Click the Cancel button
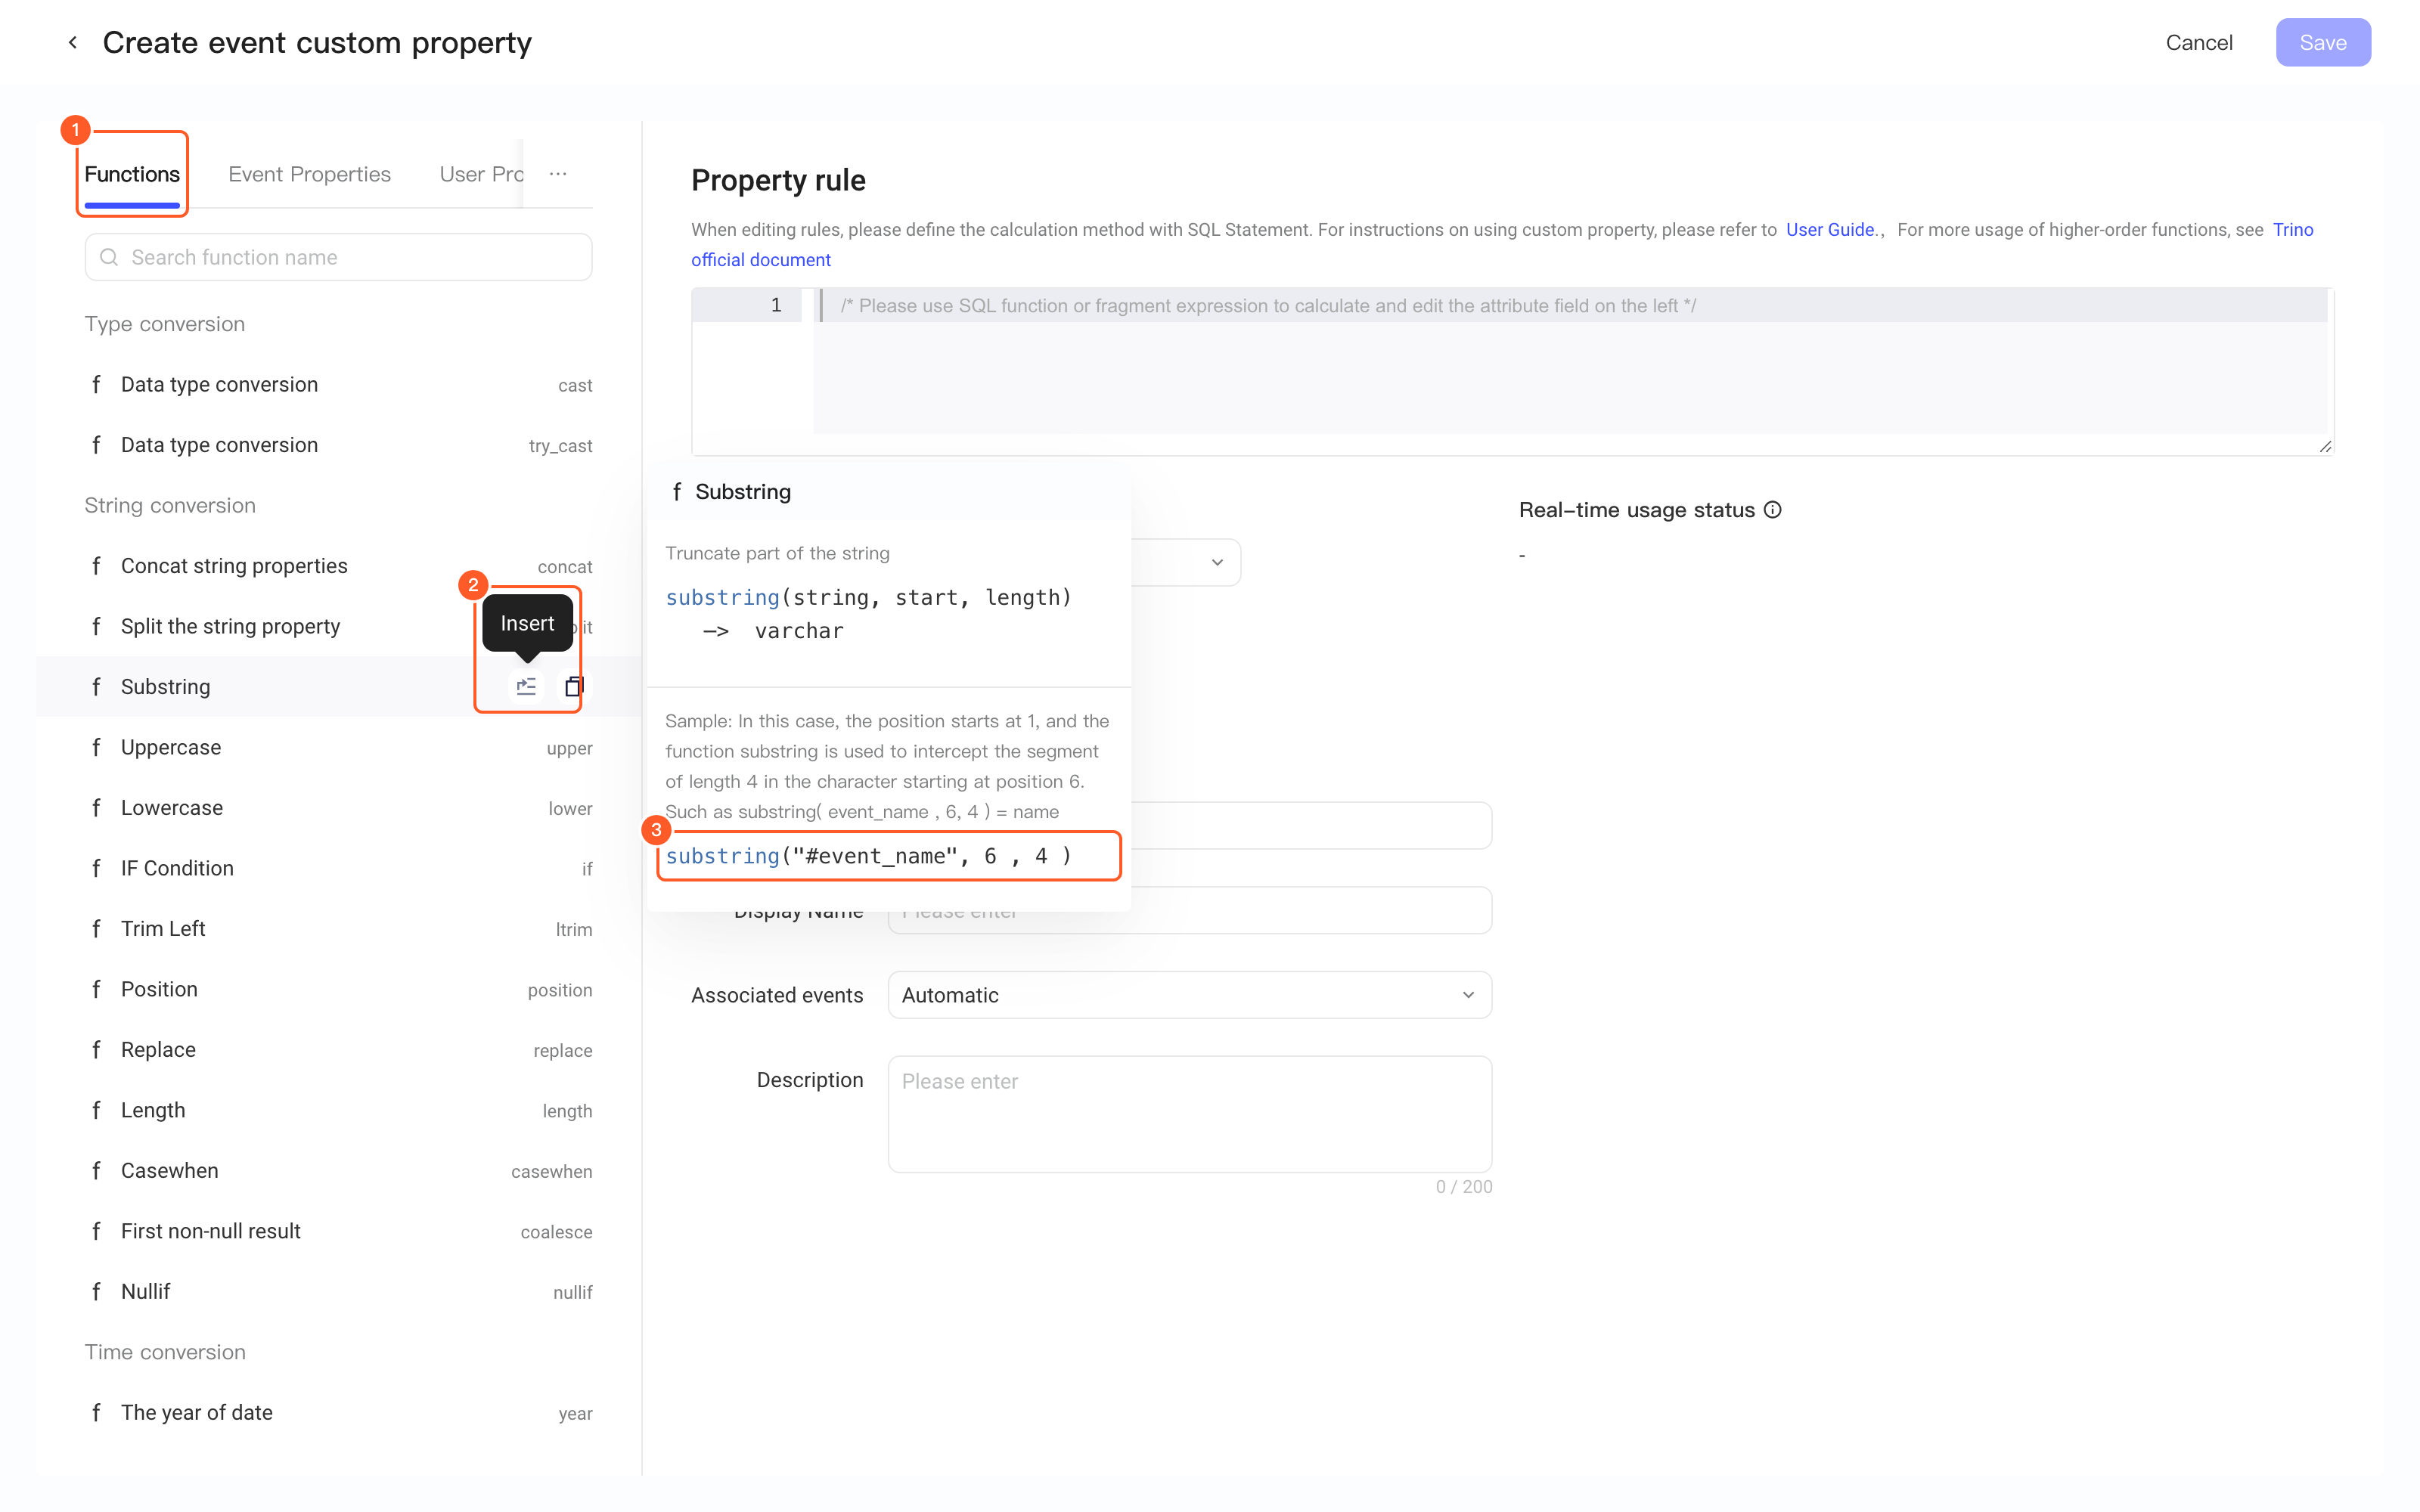Viewport: 2420px width, 1512px height. [2198, 42]
